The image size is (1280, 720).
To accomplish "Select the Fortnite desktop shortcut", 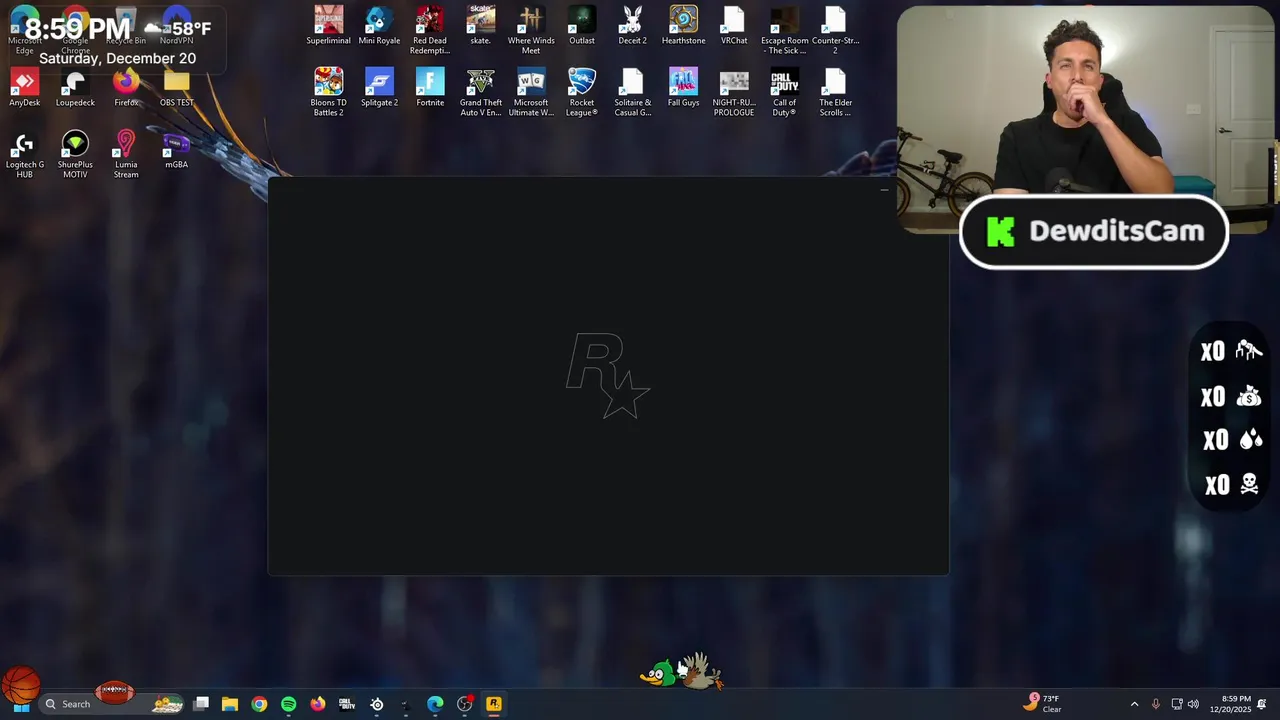I will pos(430,89).
